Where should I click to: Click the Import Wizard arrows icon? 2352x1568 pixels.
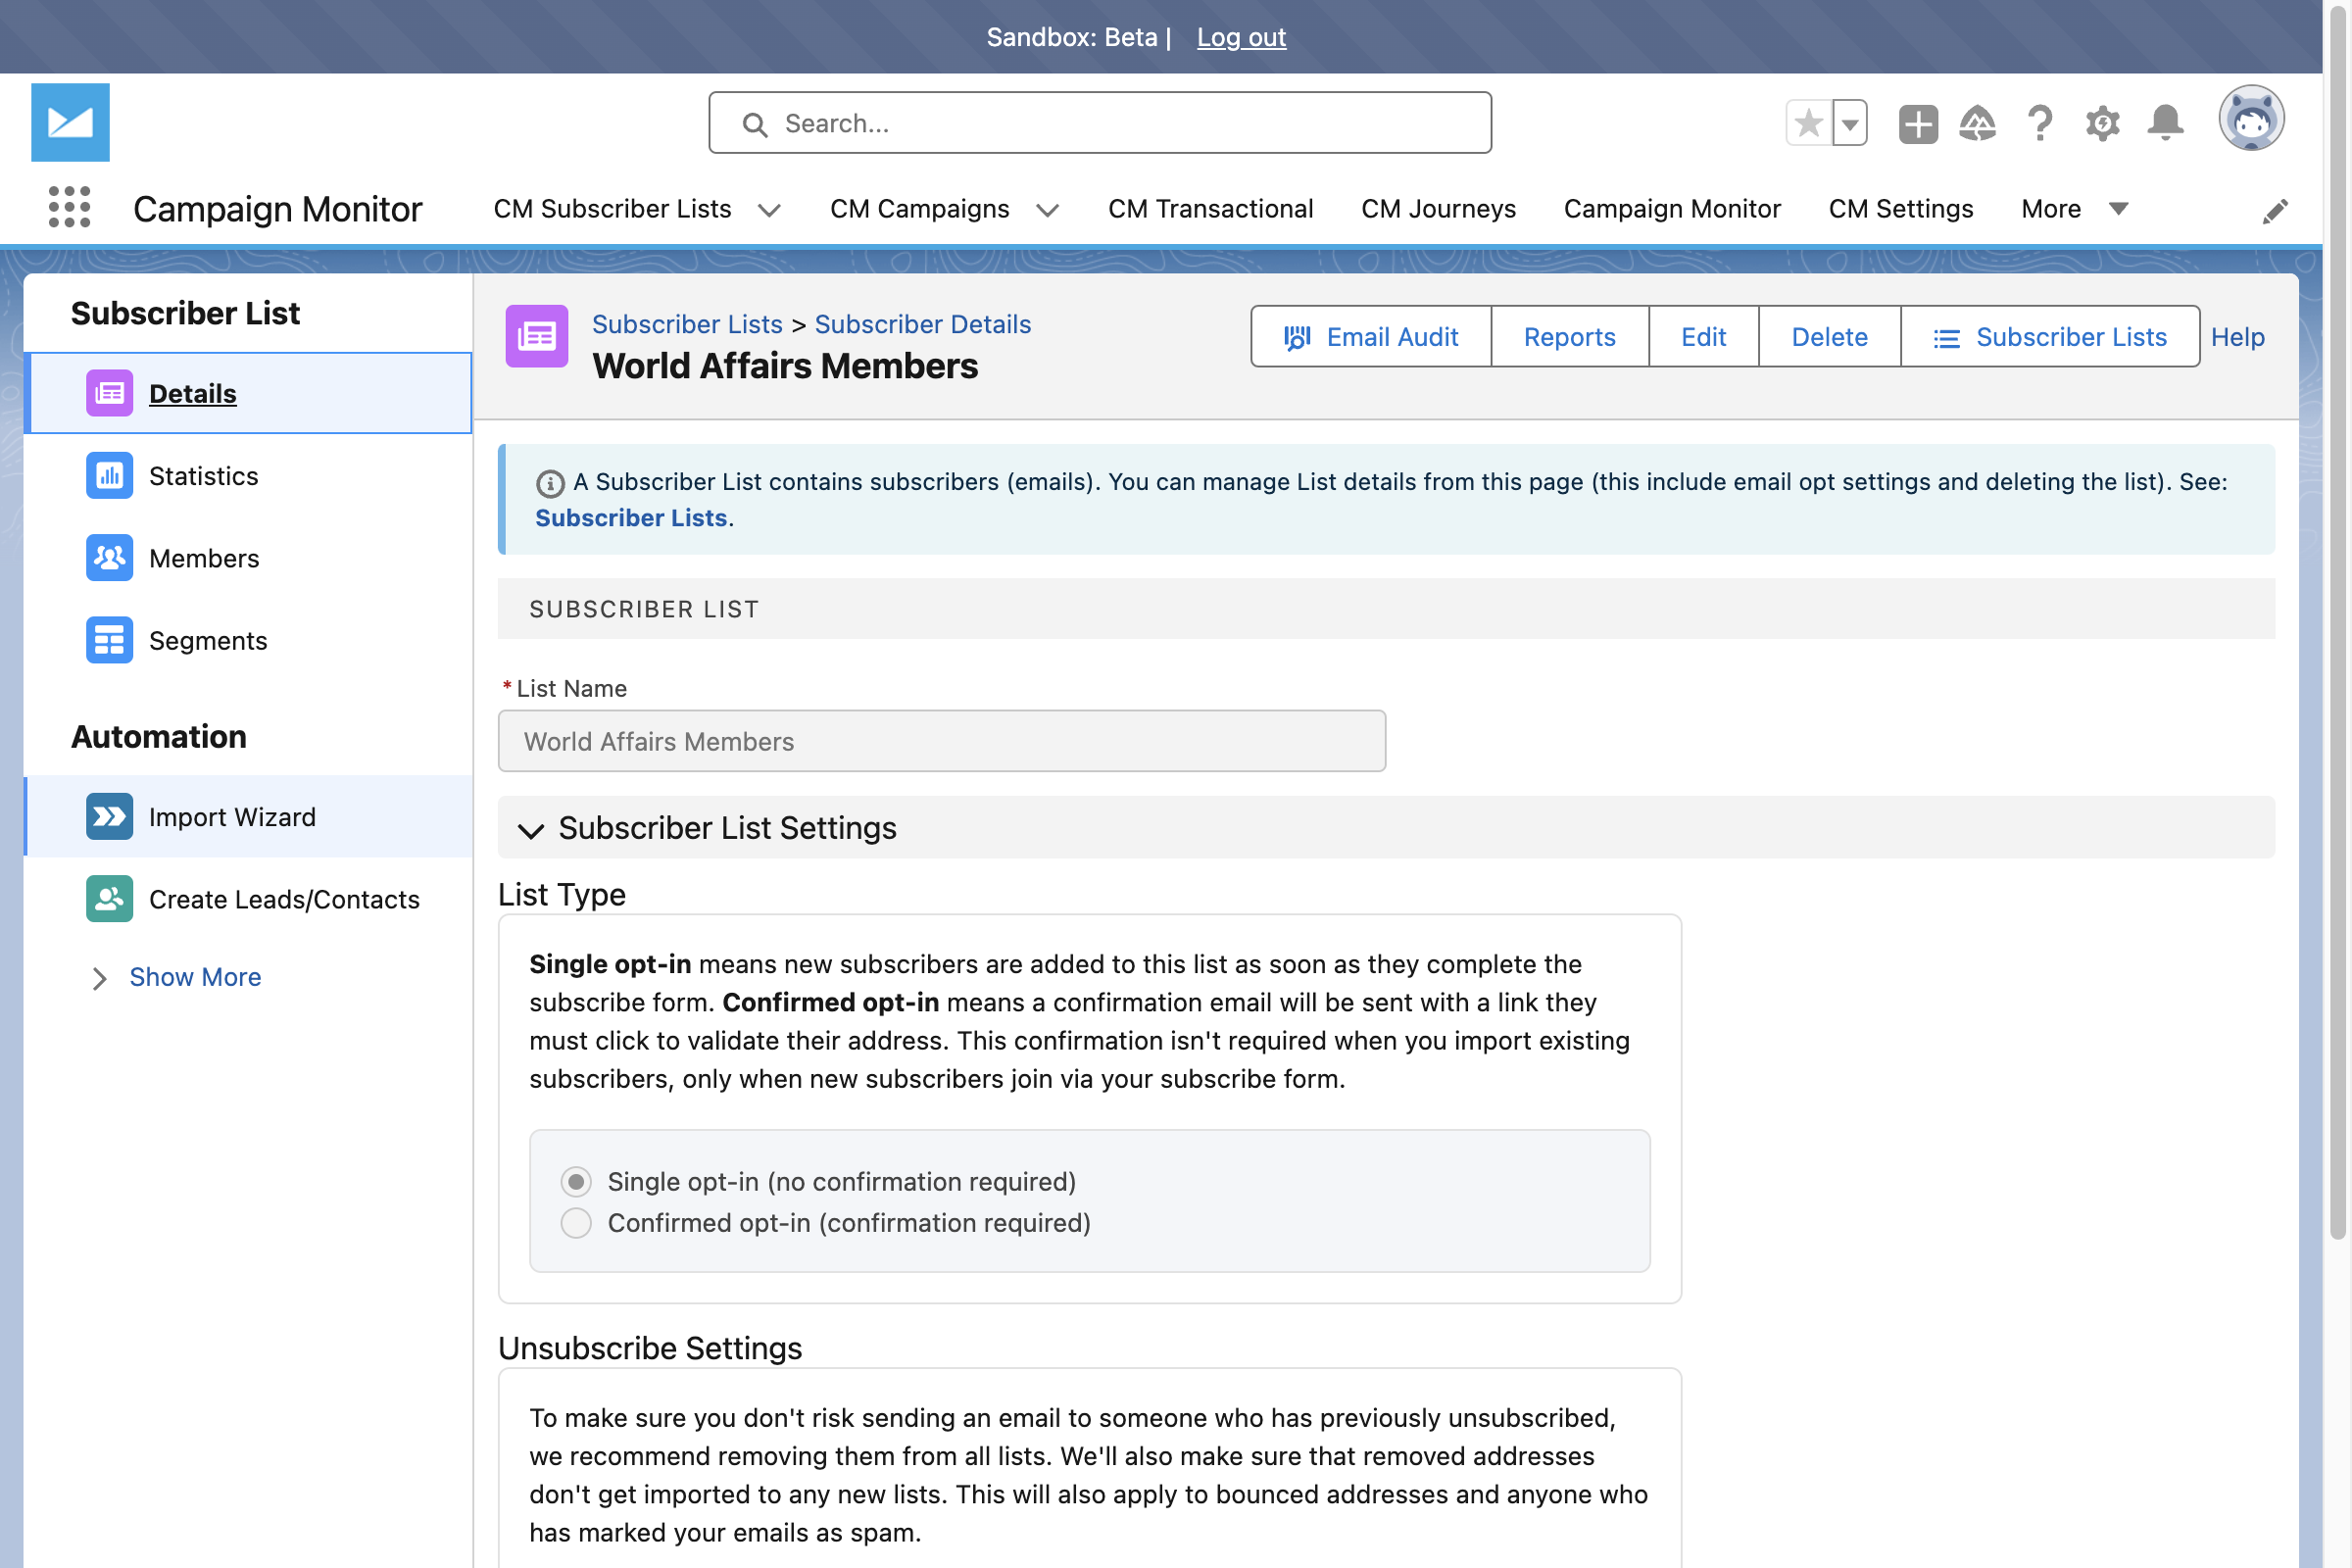point(110,816)
